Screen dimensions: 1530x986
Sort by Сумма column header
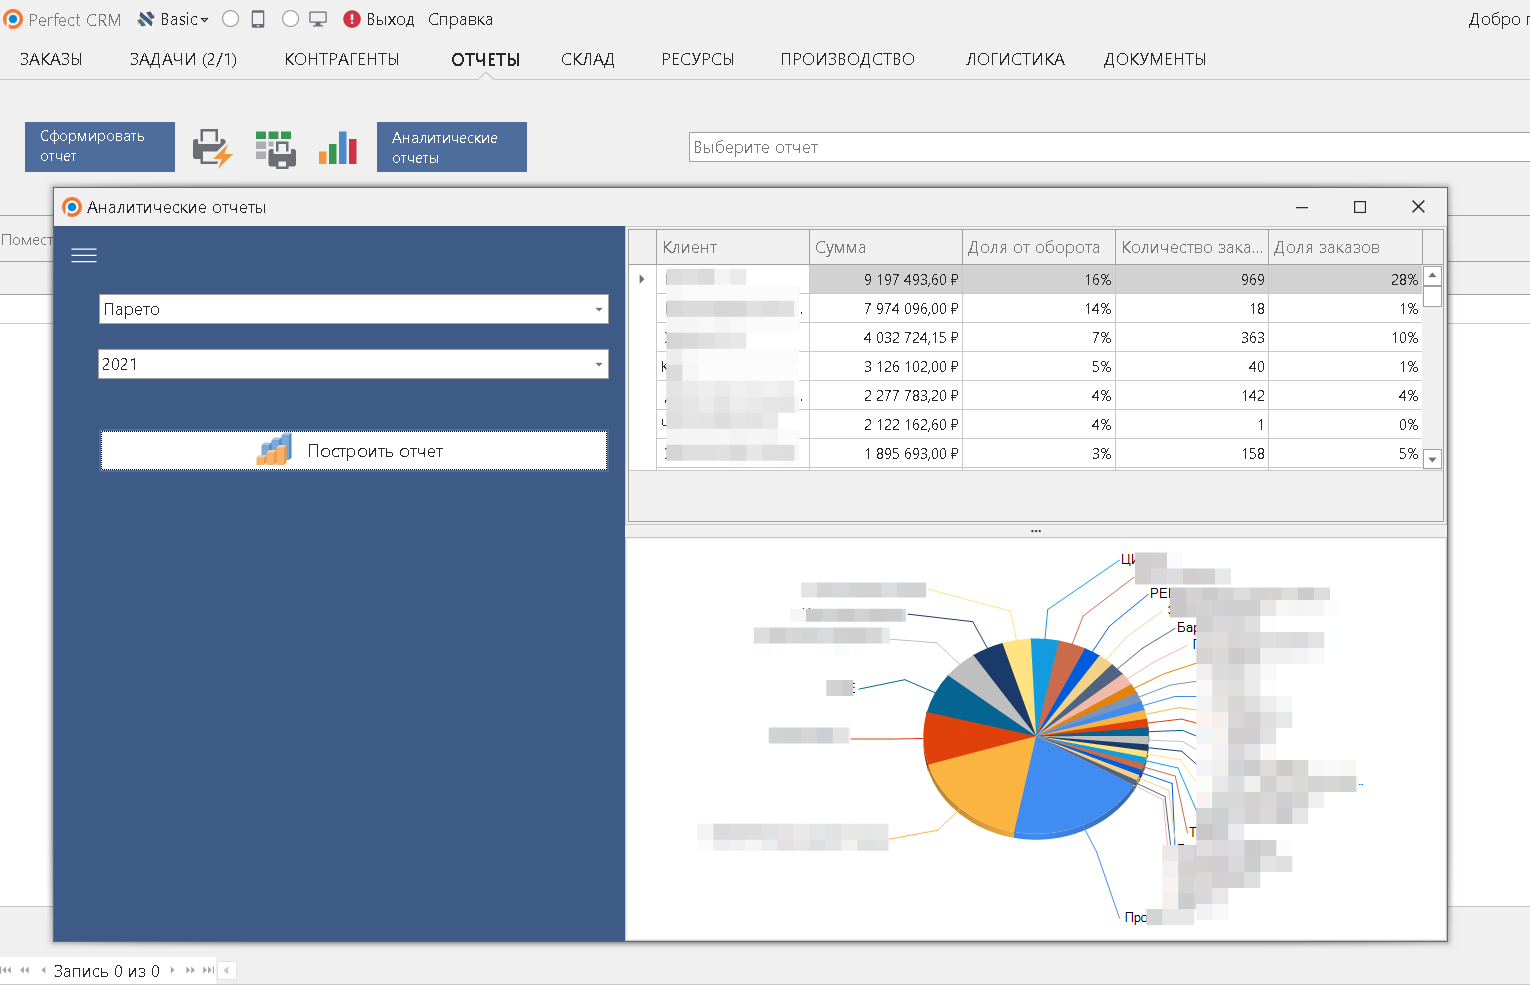tap(886, 247)
